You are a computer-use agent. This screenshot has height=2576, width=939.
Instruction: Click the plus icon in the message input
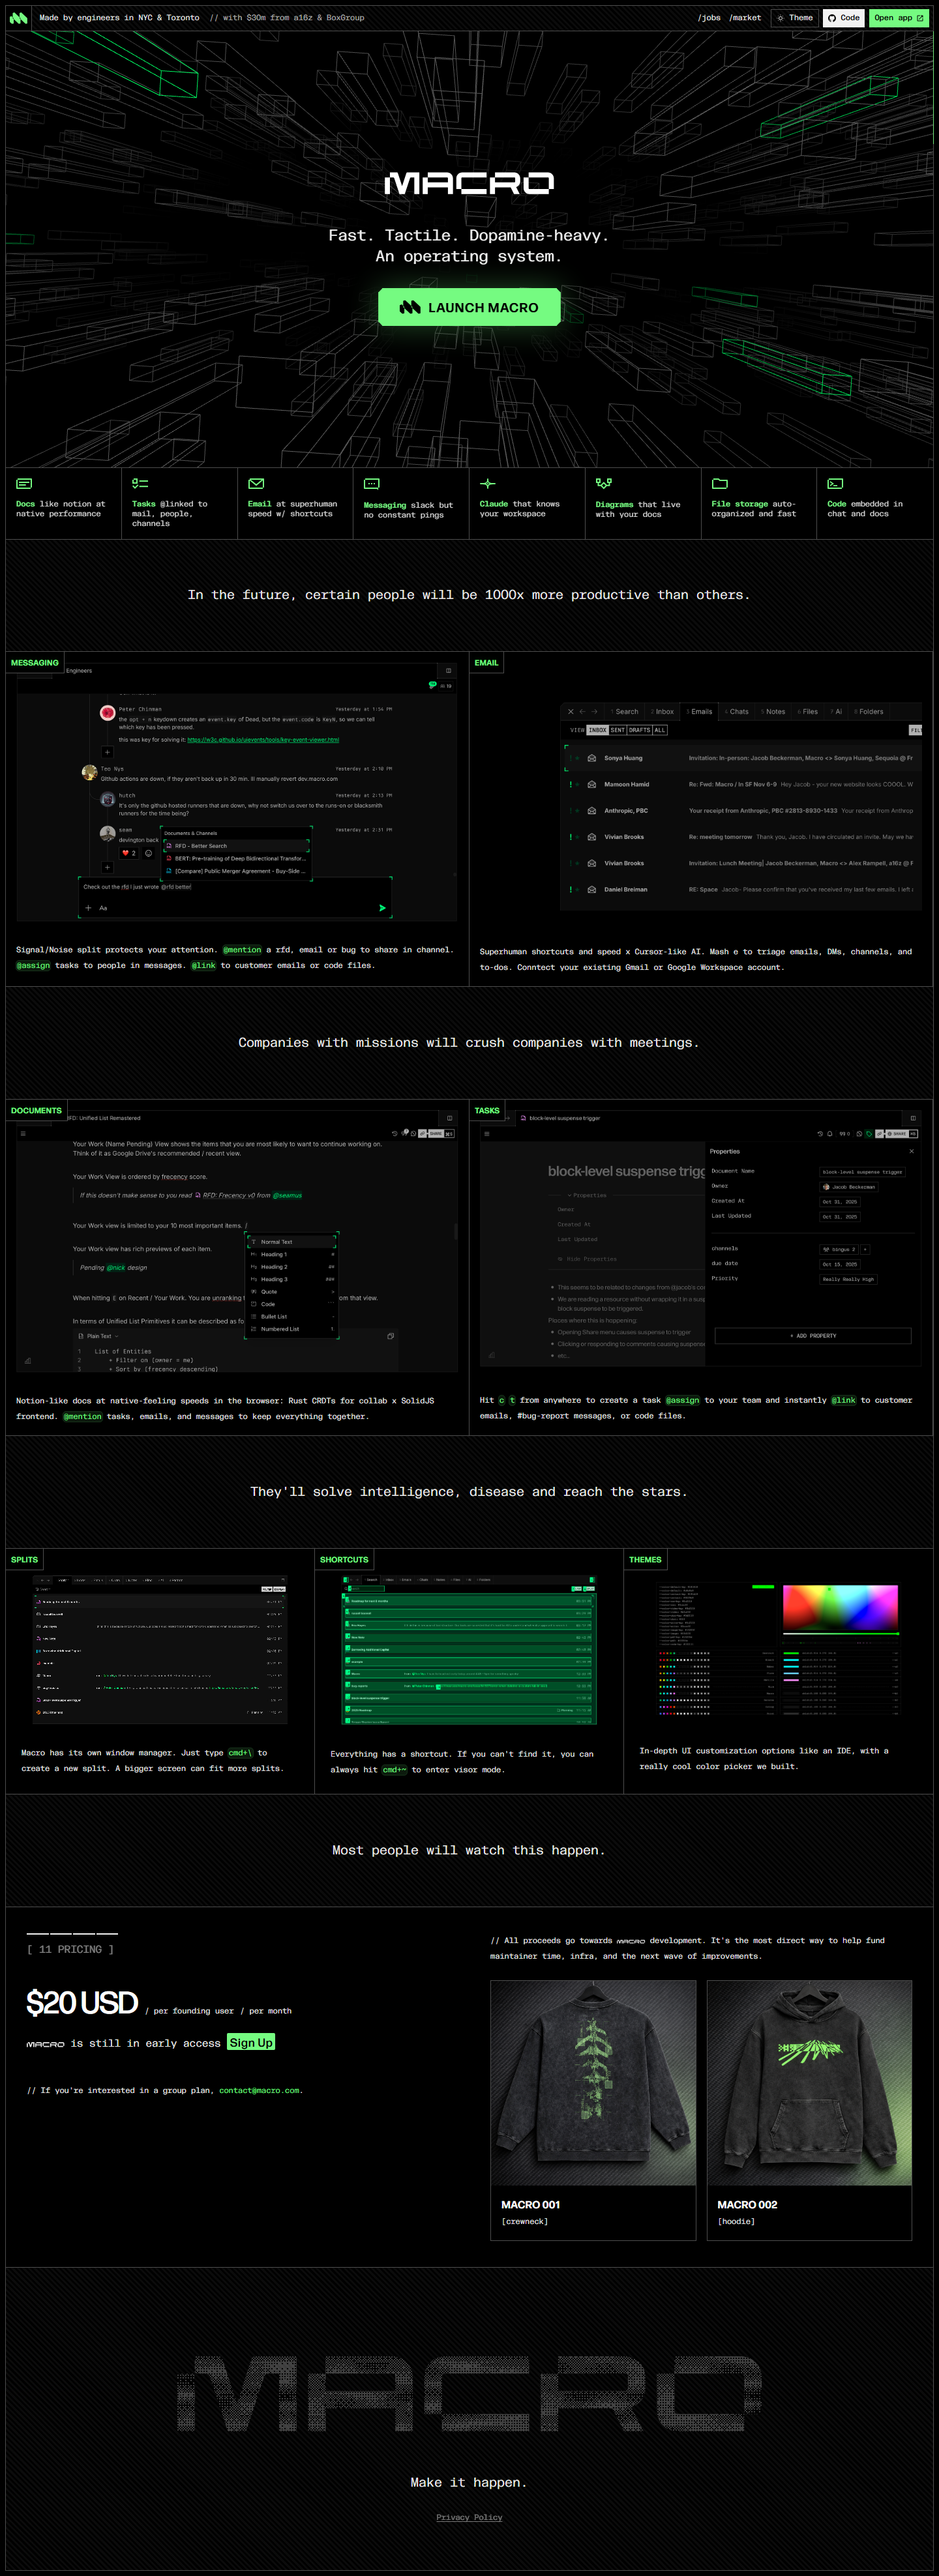pyautogui.click(x=88, y=908)
